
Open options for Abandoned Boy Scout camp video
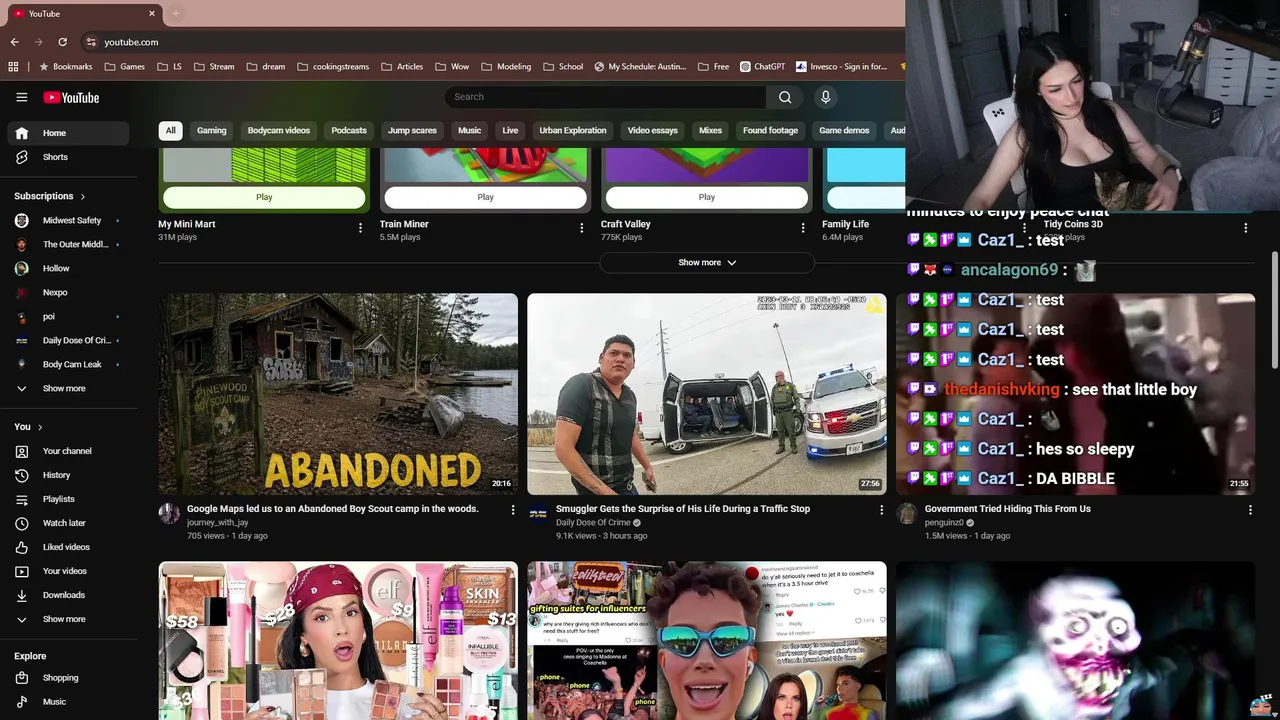tap(513, 510)
